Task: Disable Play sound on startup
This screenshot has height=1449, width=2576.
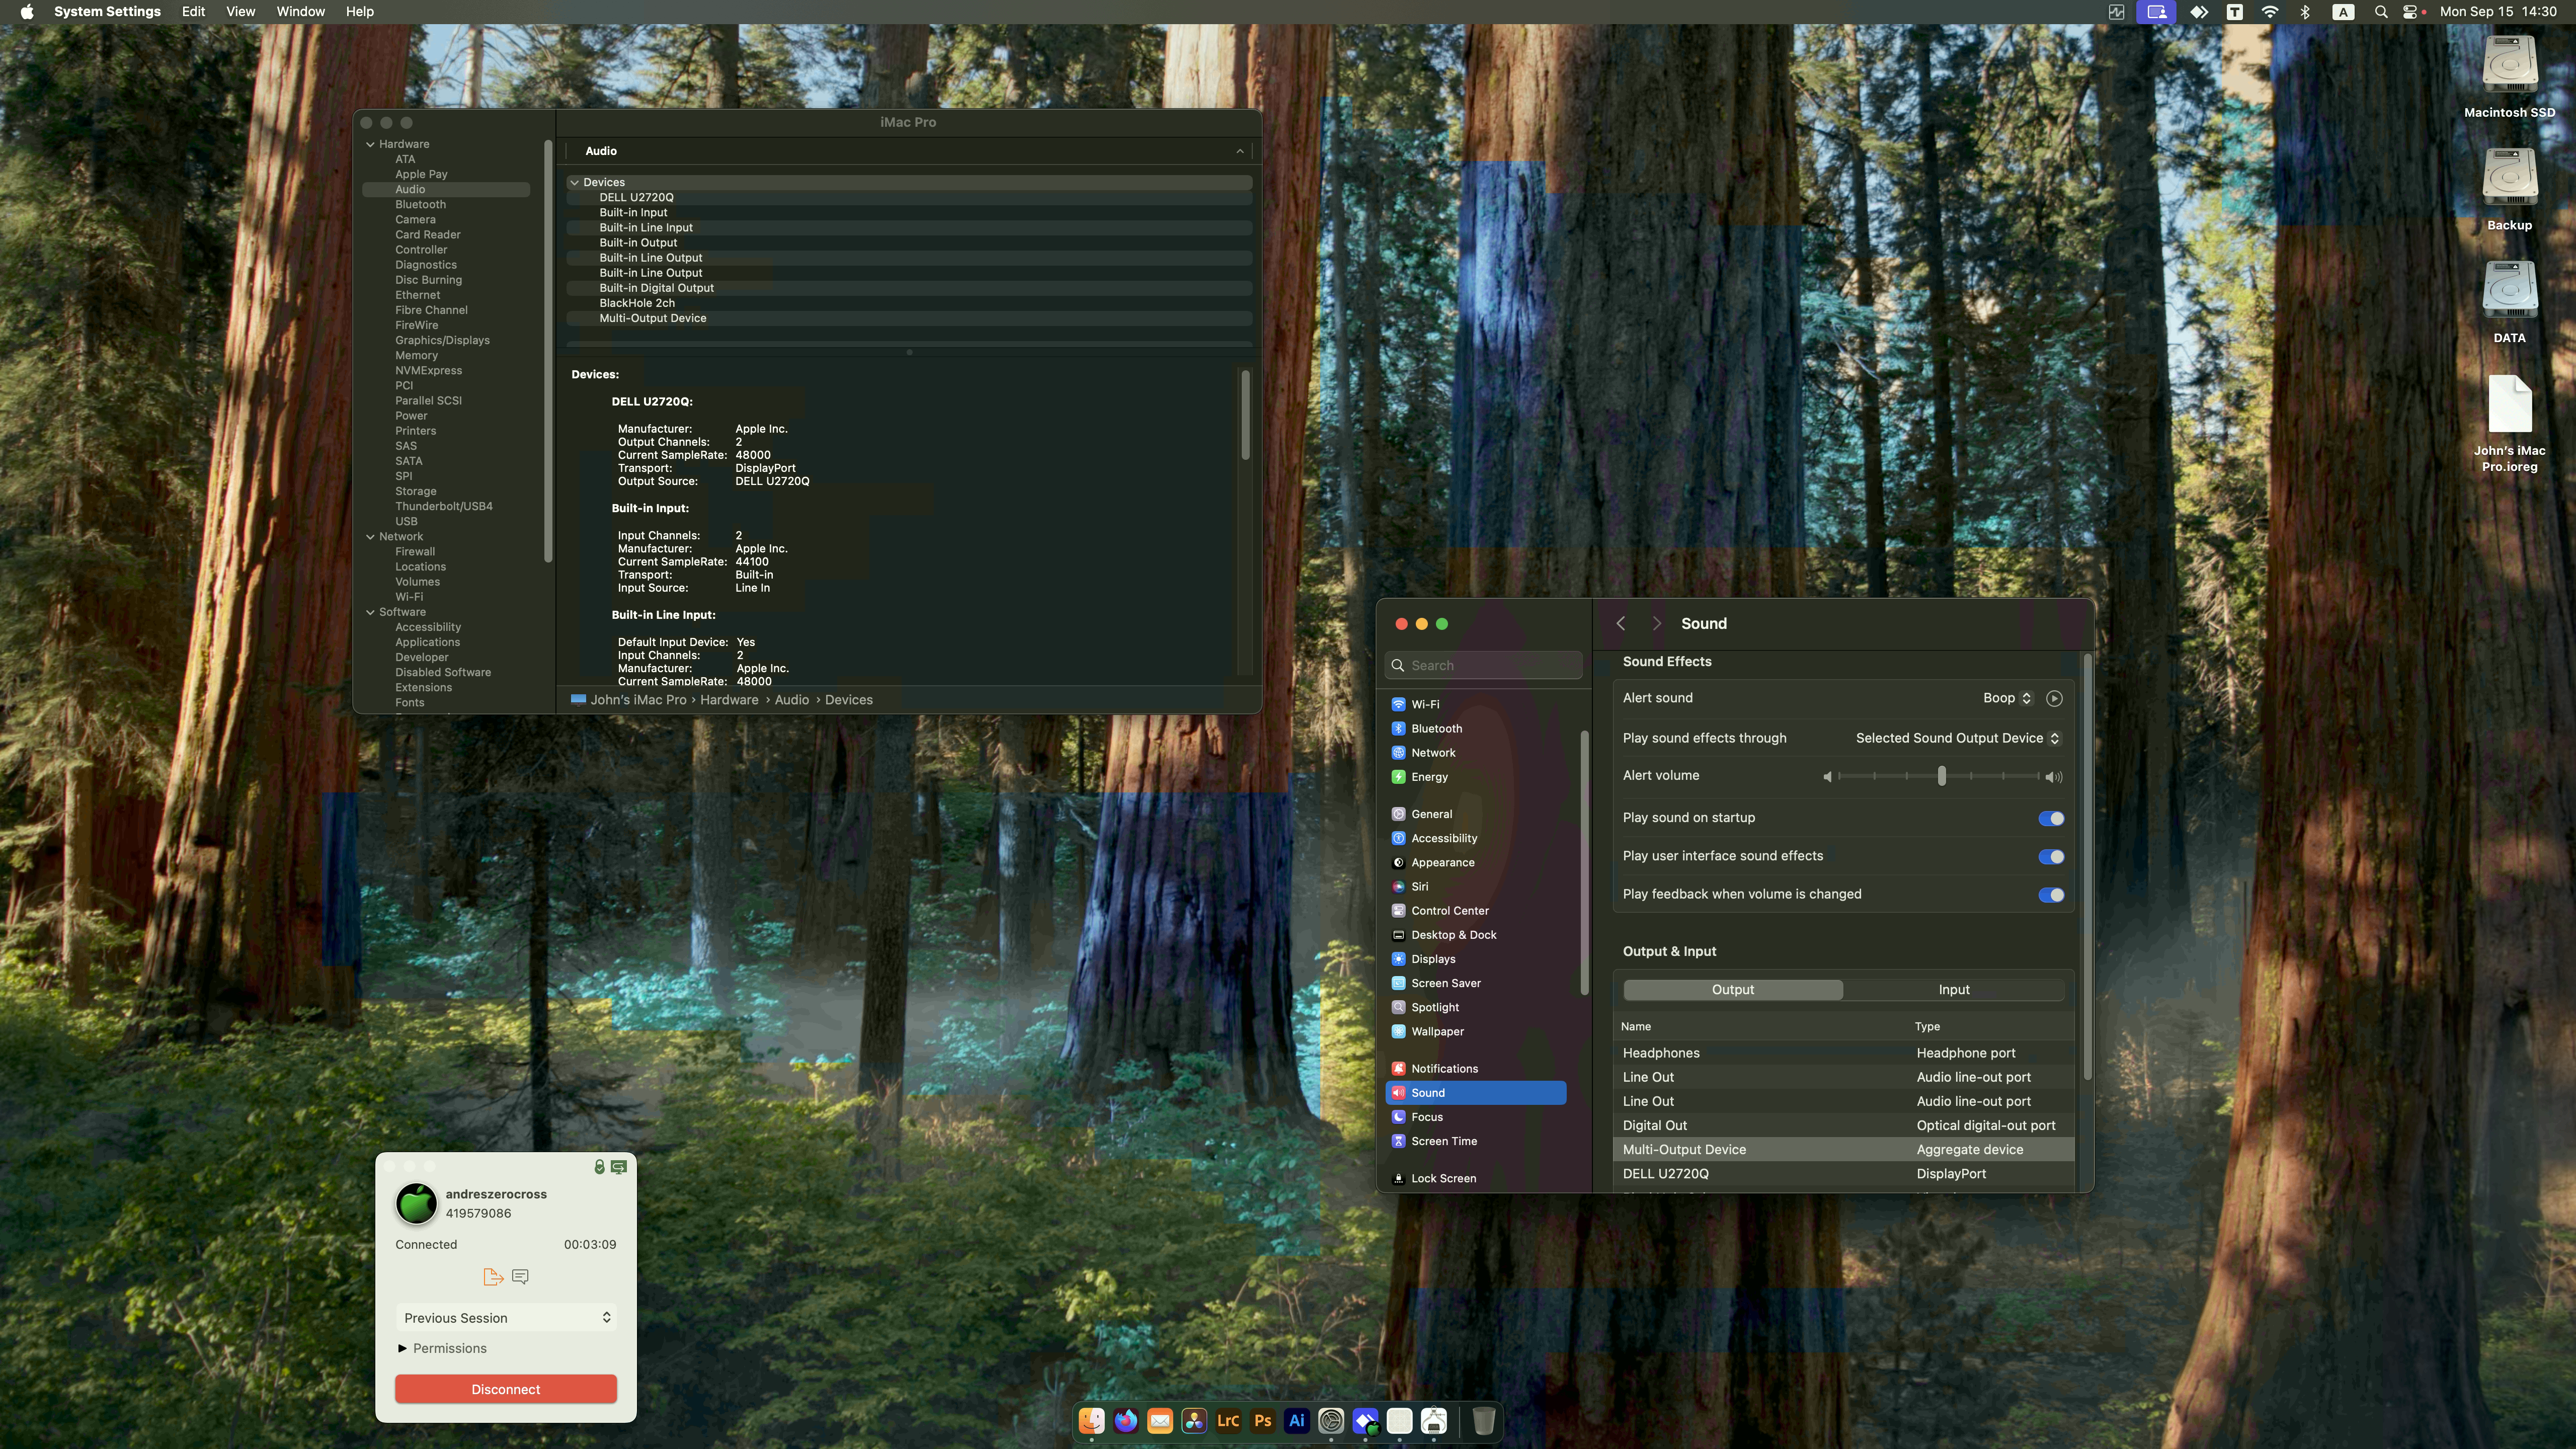Action: pos(2051,818)
